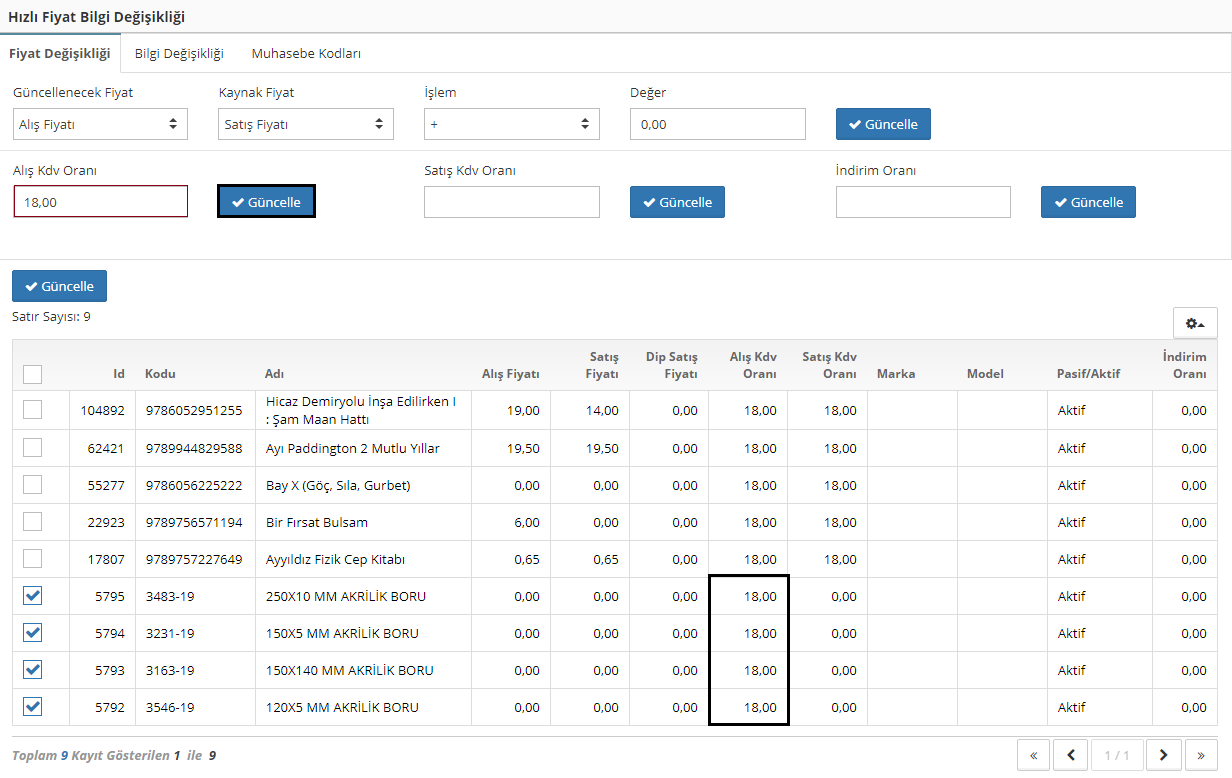
Task: Click Güncelle next to Alış Kdv Oranı
Action: click(x=266, y=202)
